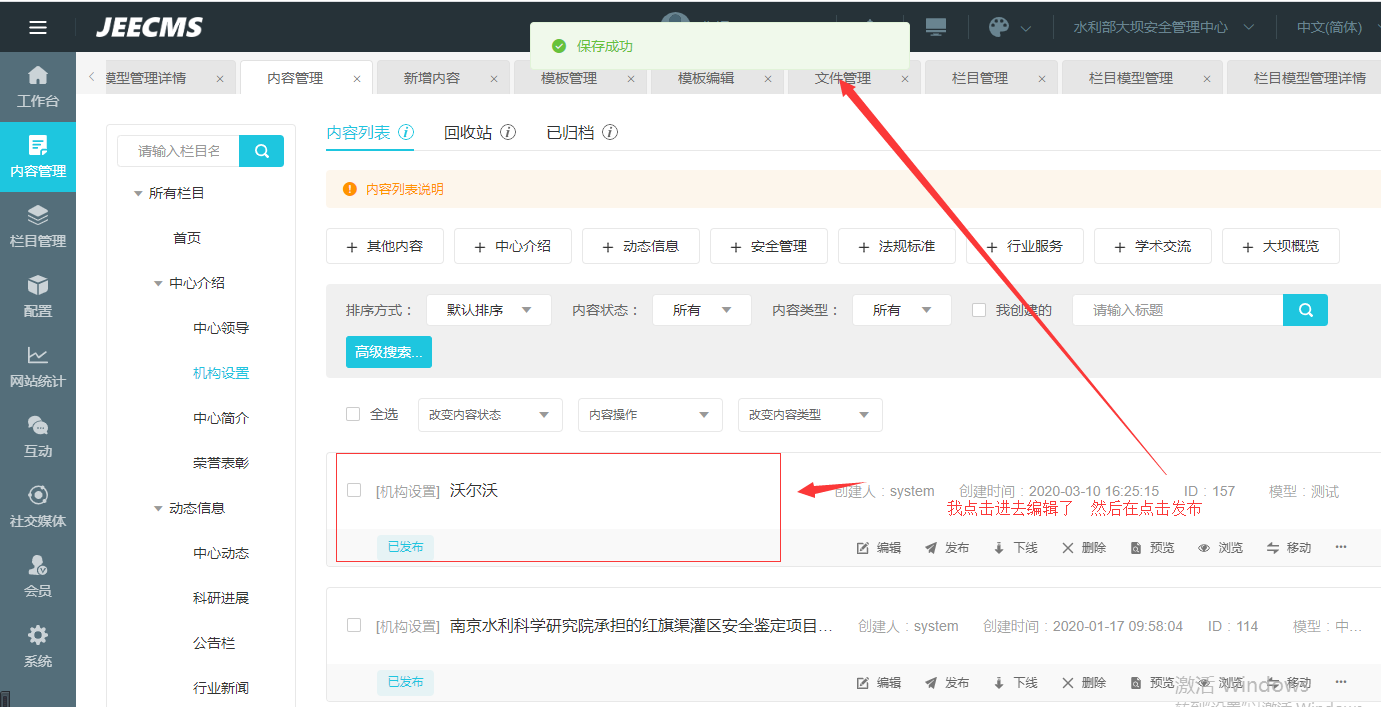Click 编辑 for 沃尔沃 row

pos(879,548)
